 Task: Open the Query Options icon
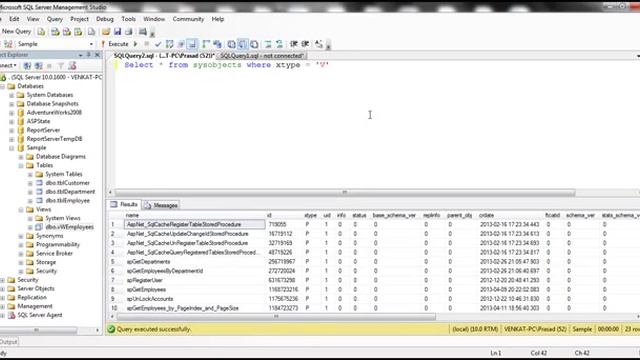click(x=181, y=44)
